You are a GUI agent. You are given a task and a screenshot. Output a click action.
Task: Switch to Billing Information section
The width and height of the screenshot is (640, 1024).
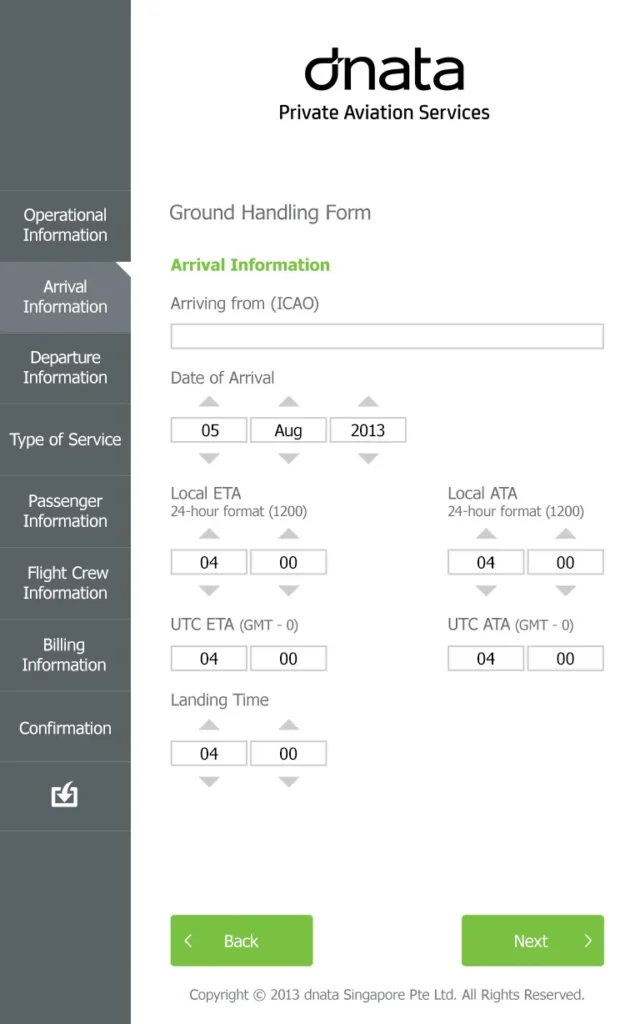point(65,655)
